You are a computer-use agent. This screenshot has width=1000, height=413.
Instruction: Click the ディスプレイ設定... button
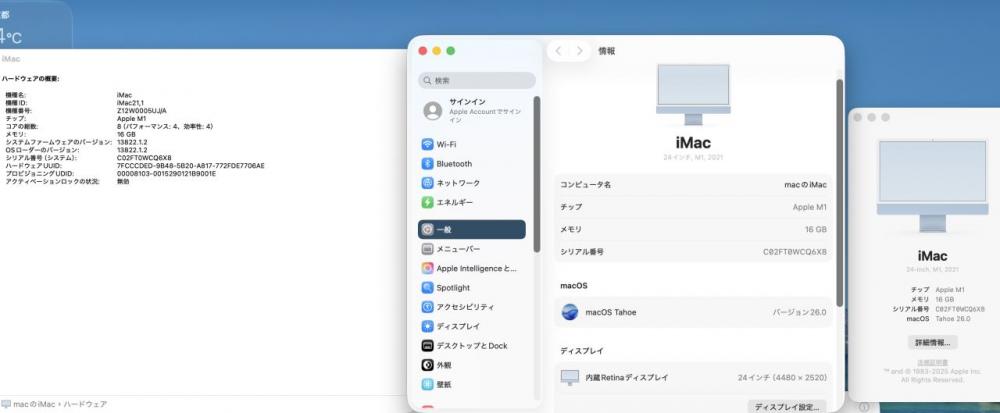tap(787, 407)
